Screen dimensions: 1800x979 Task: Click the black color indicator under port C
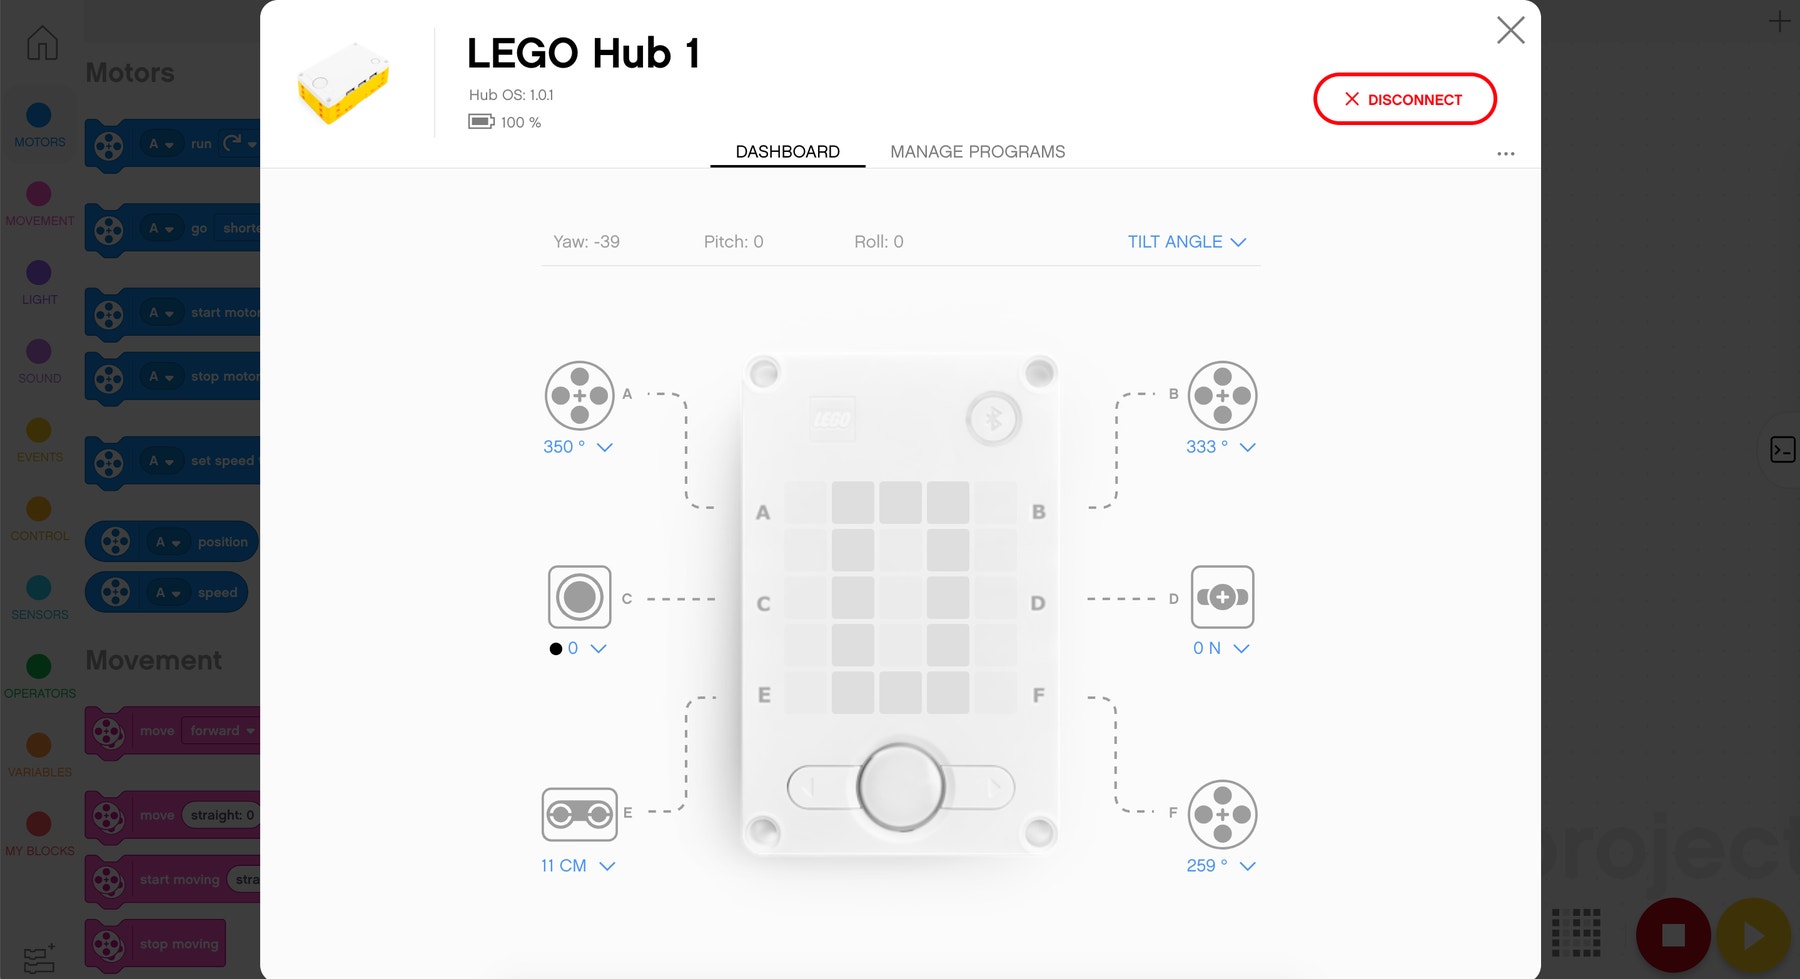click(x=556, y=649)
